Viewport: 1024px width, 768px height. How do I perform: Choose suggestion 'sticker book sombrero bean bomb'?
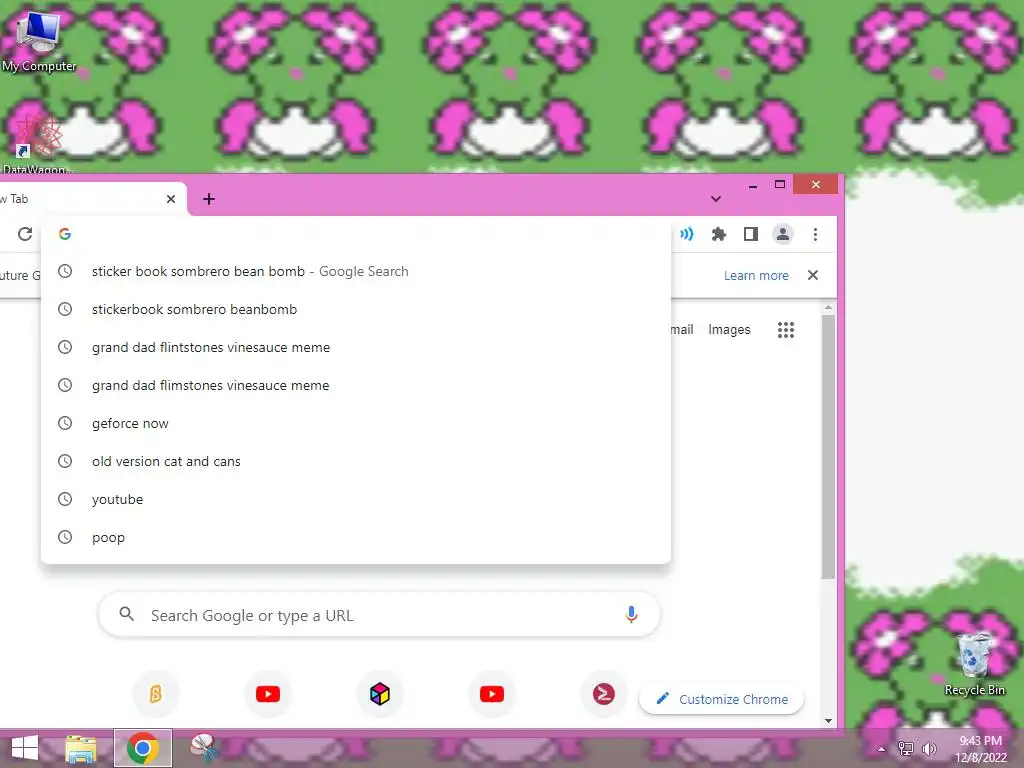[355, 271]
